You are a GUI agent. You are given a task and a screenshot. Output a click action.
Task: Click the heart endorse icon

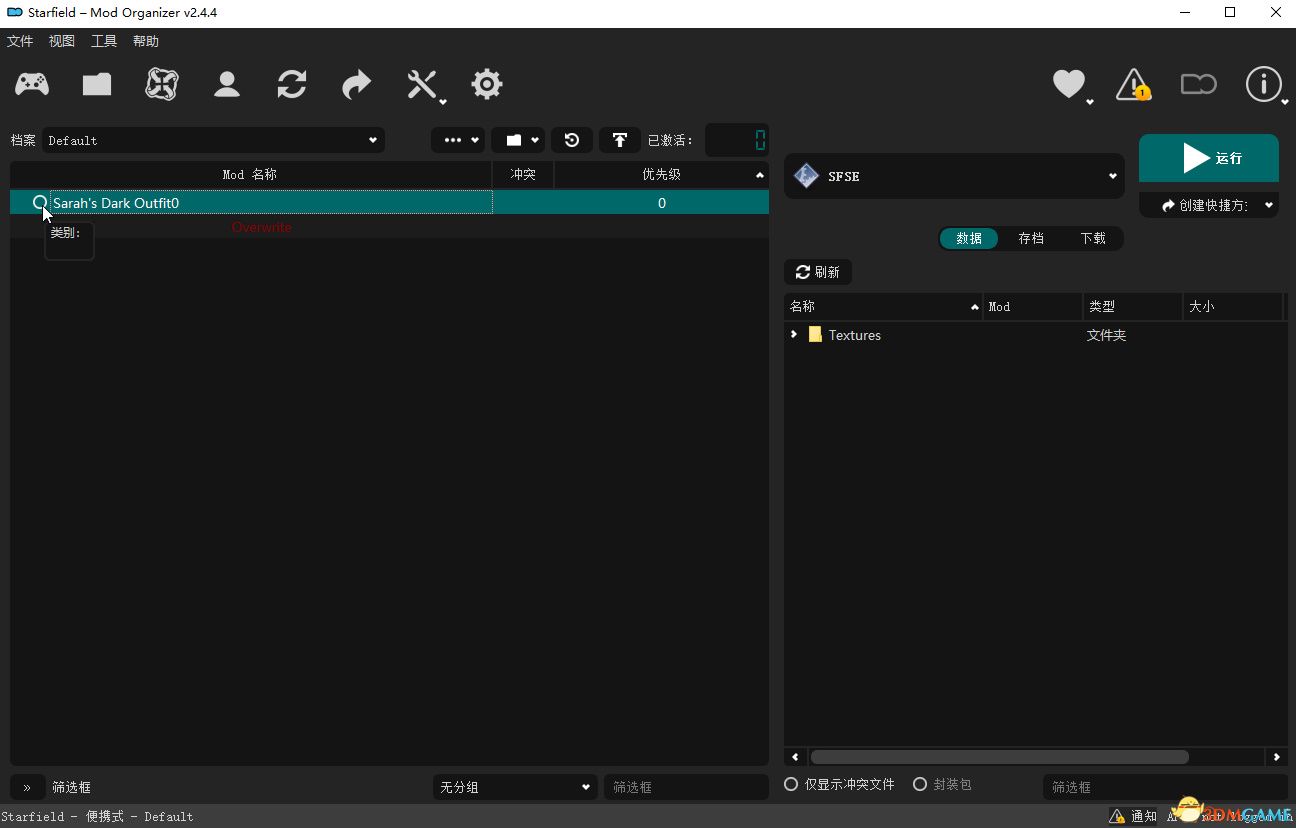(x=1069, y=85)
